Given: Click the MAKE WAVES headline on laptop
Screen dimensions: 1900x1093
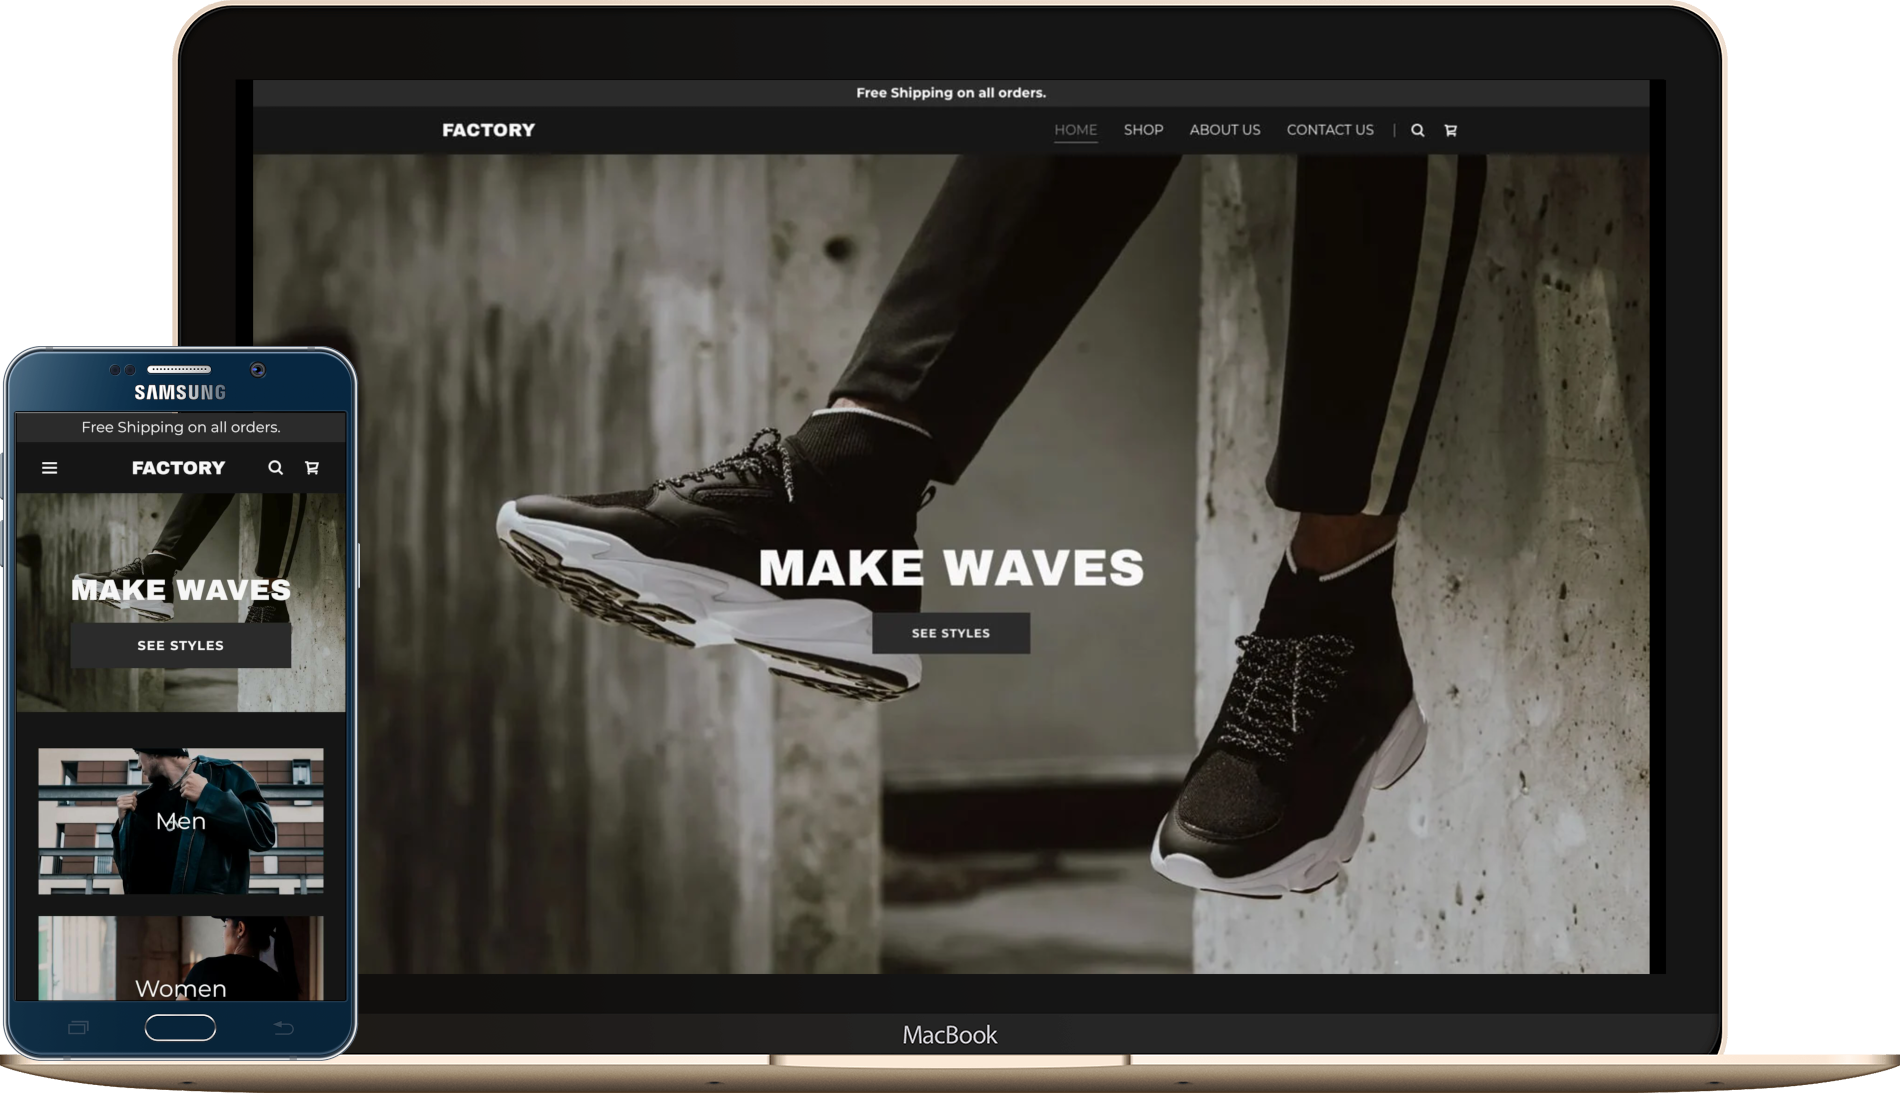Looking at the screenshot, I should pyautogui.click(x=951, y=567).
